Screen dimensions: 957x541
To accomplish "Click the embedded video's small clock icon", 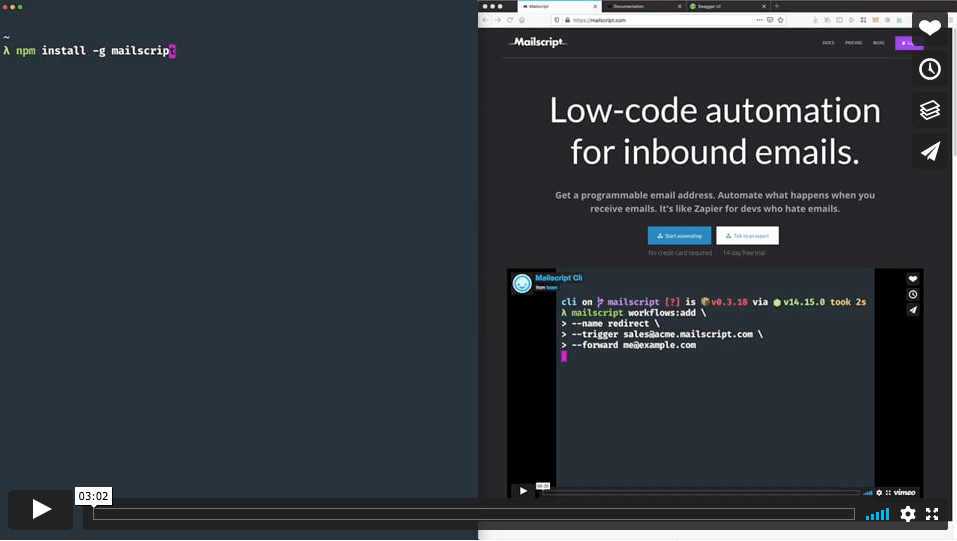I will coord(912,294).
